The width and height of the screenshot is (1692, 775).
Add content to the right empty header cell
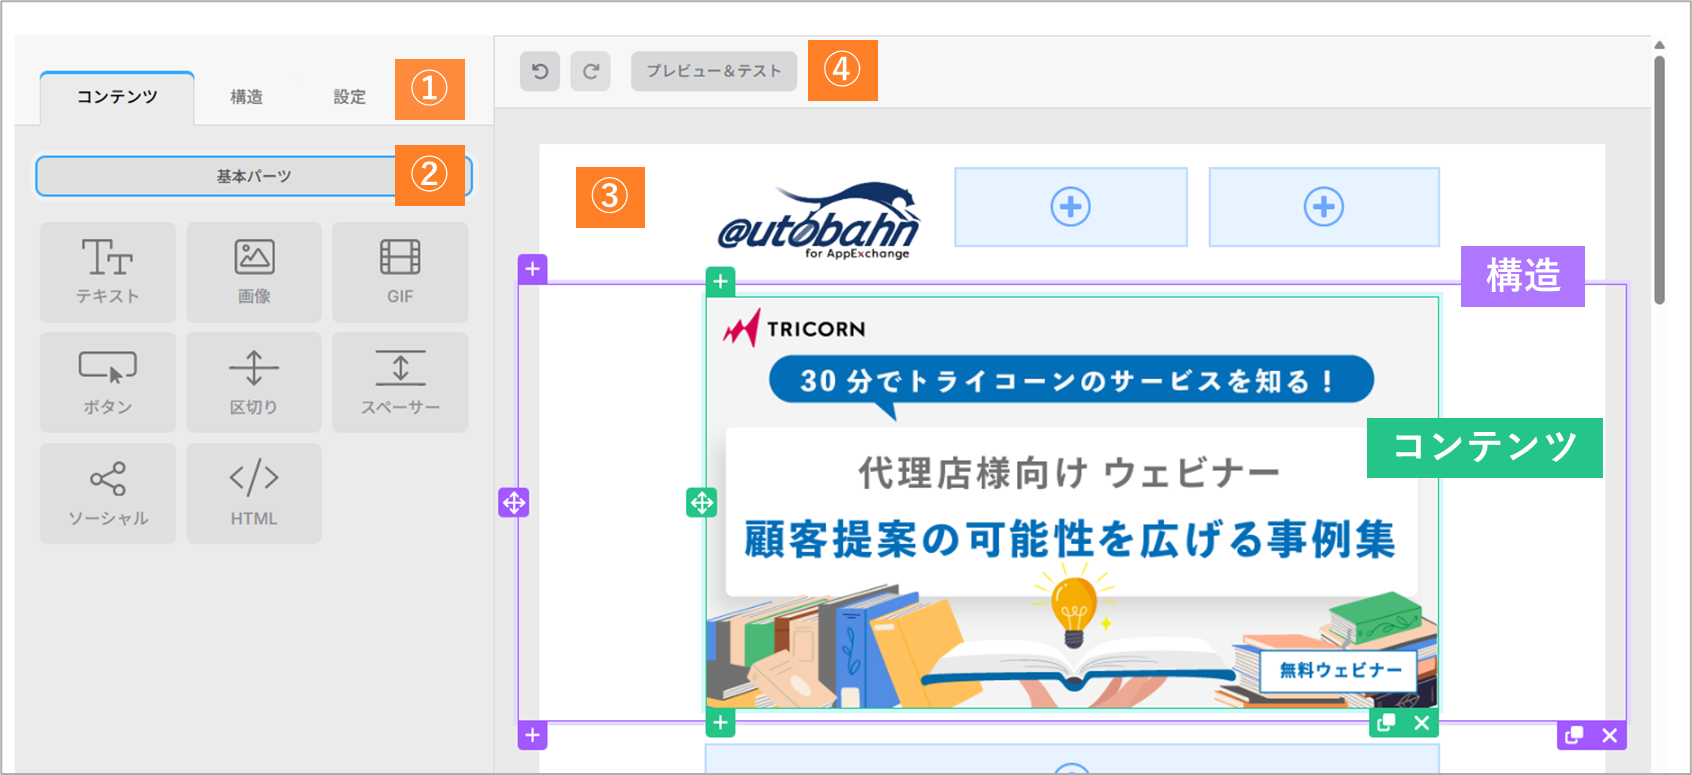pos(1324,207)
